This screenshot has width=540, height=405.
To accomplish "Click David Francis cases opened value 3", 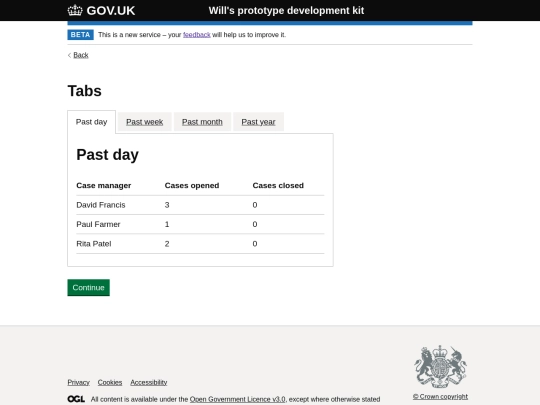I will (x=167, y=205).
